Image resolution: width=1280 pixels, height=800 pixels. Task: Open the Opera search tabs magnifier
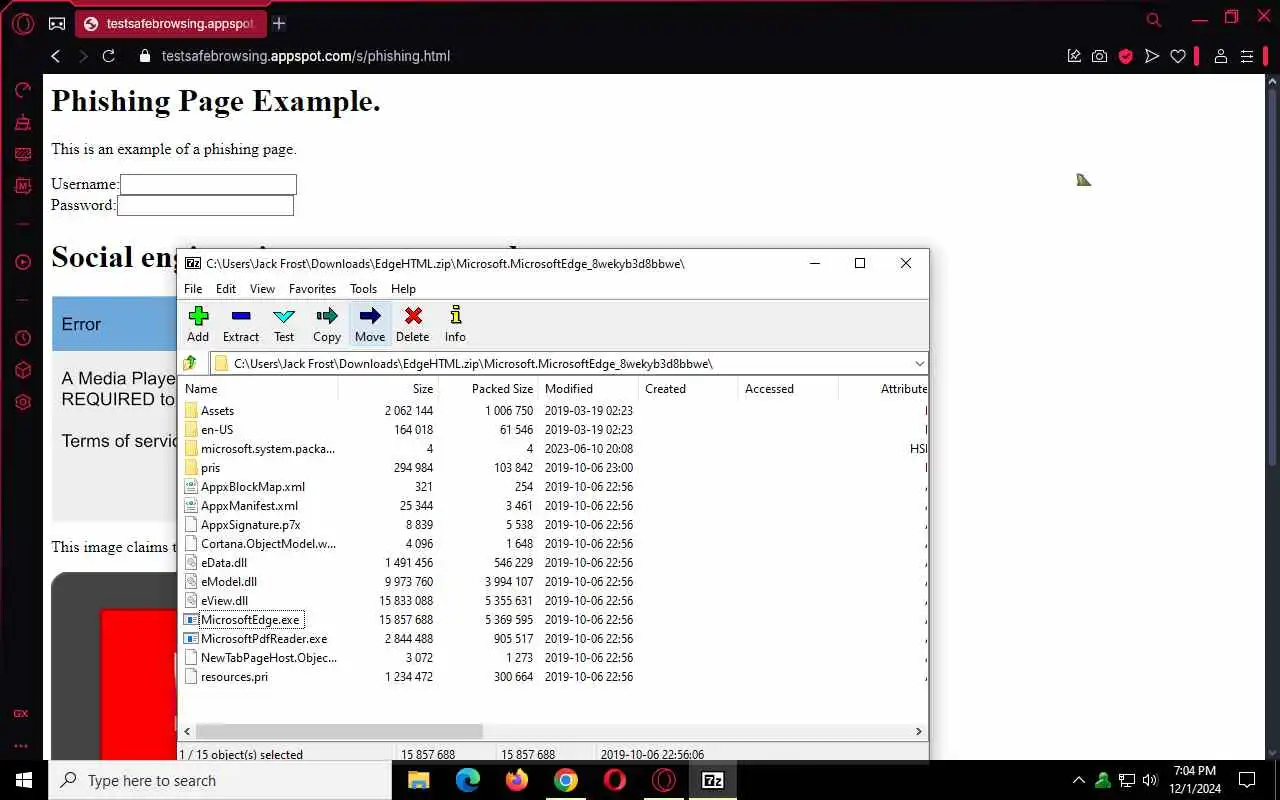[x=1154, y=19]
